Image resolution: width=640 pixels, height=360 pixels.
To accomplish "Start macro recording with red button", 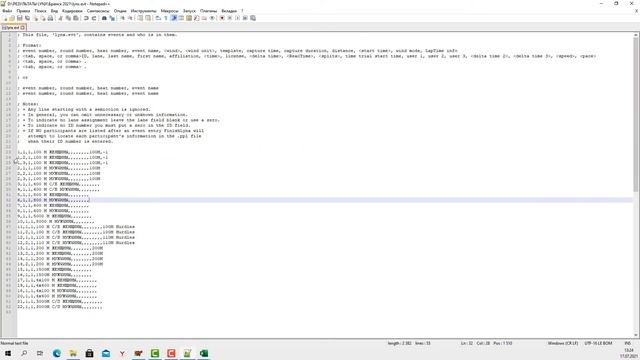I will coord(222,18).
